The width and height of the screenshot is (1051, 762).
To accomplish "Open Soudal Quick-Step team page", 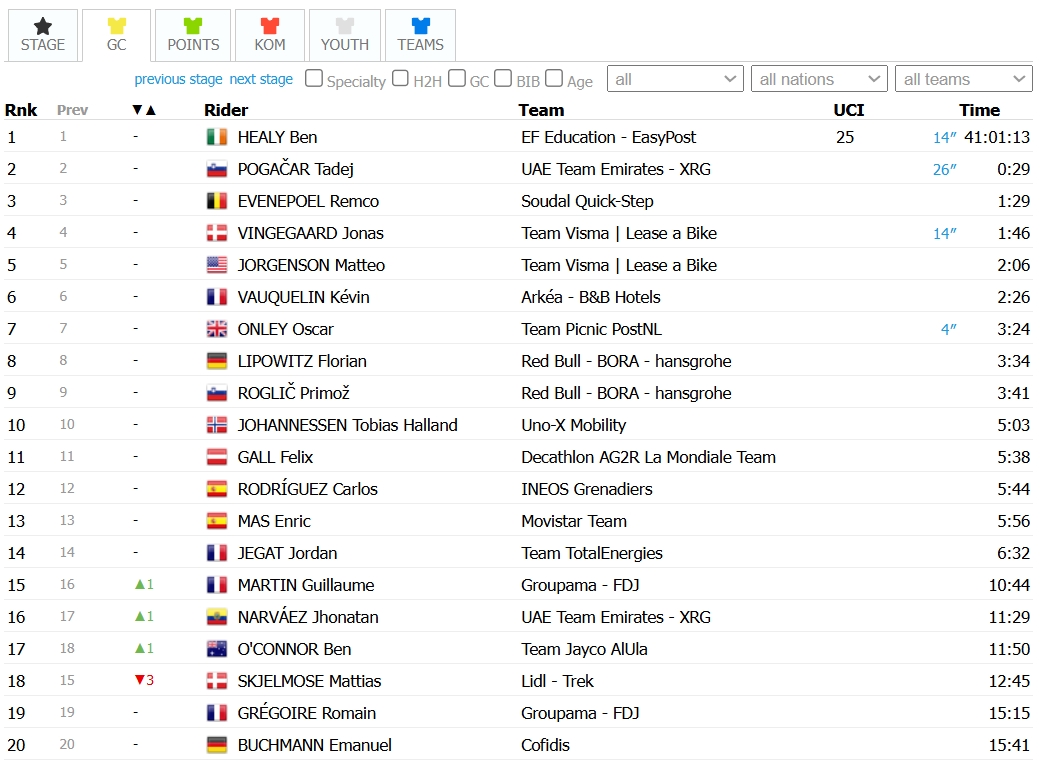I will (x=587, y=201).
